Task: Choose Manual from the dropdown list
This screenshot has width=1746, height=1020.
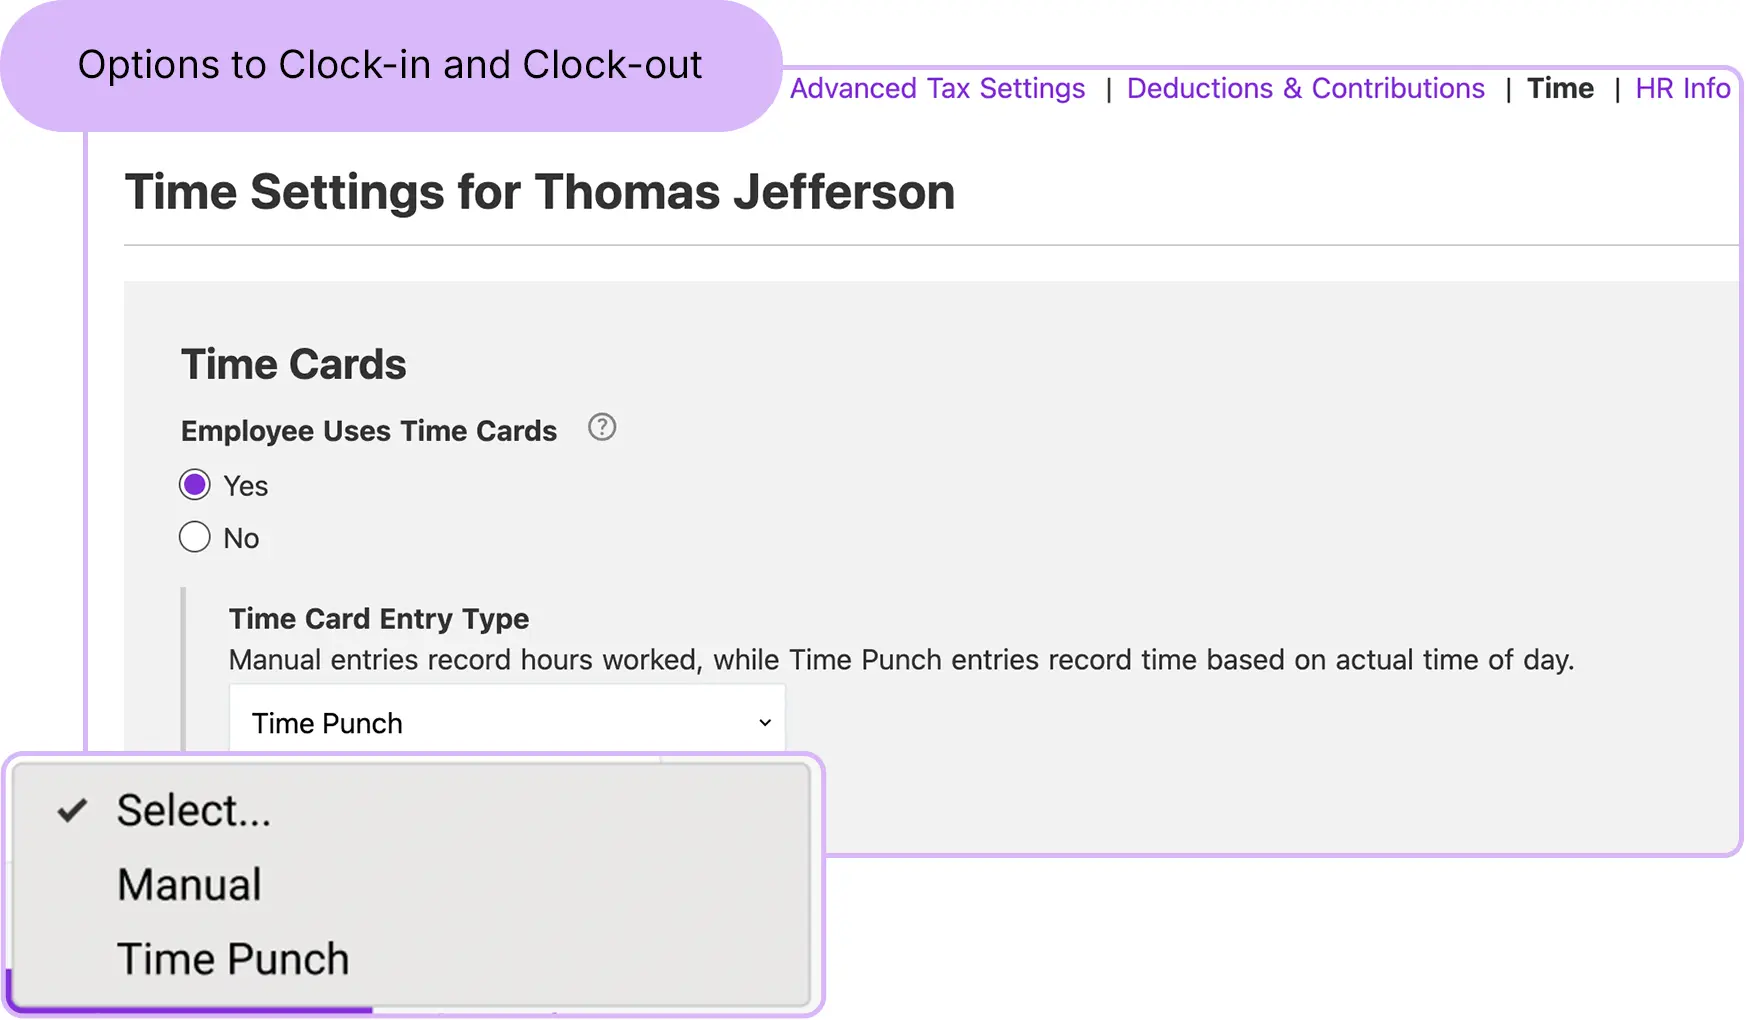Action: tap(190, 885)
